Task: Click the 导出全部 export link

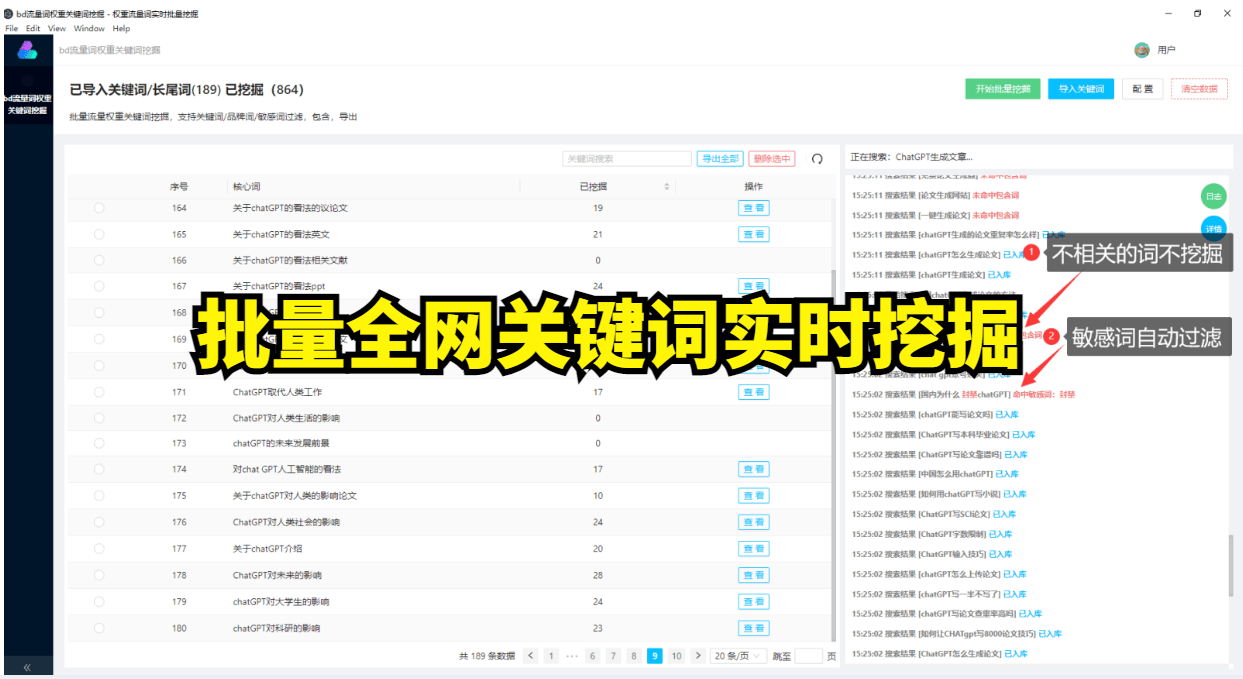Action: [x=720, y=158]
